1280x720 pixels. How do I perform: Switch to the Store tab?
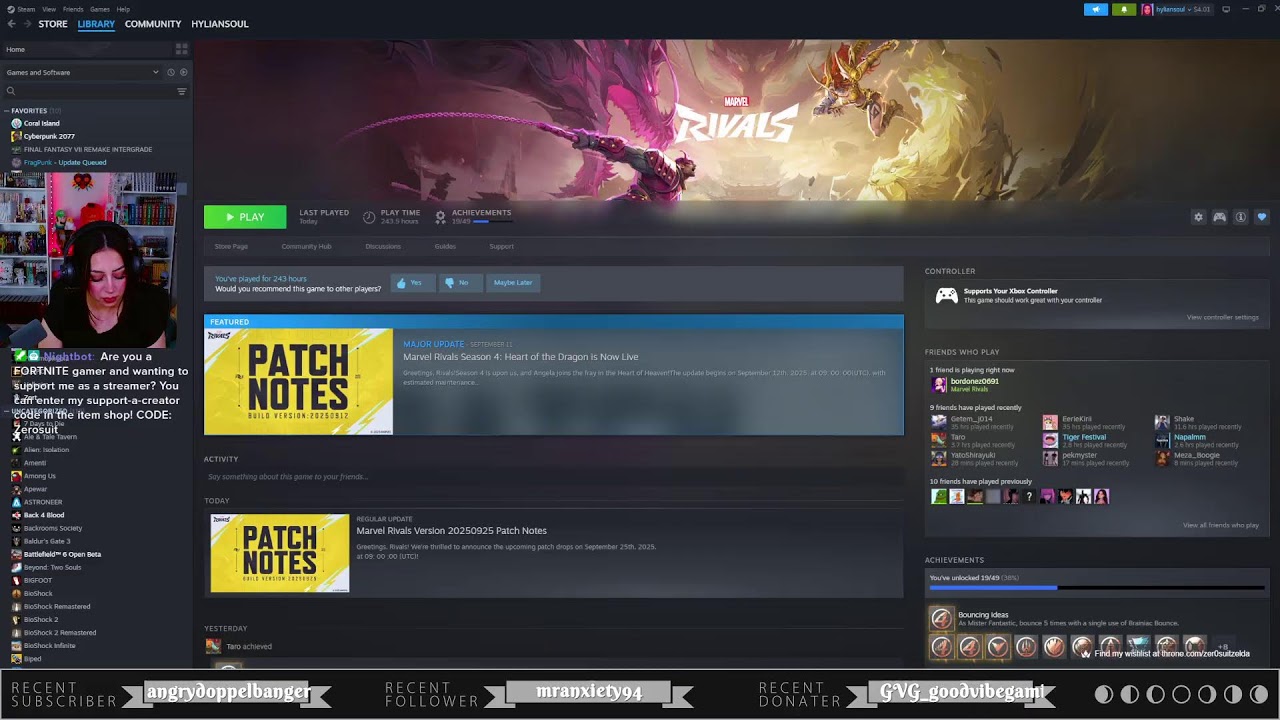53,24
